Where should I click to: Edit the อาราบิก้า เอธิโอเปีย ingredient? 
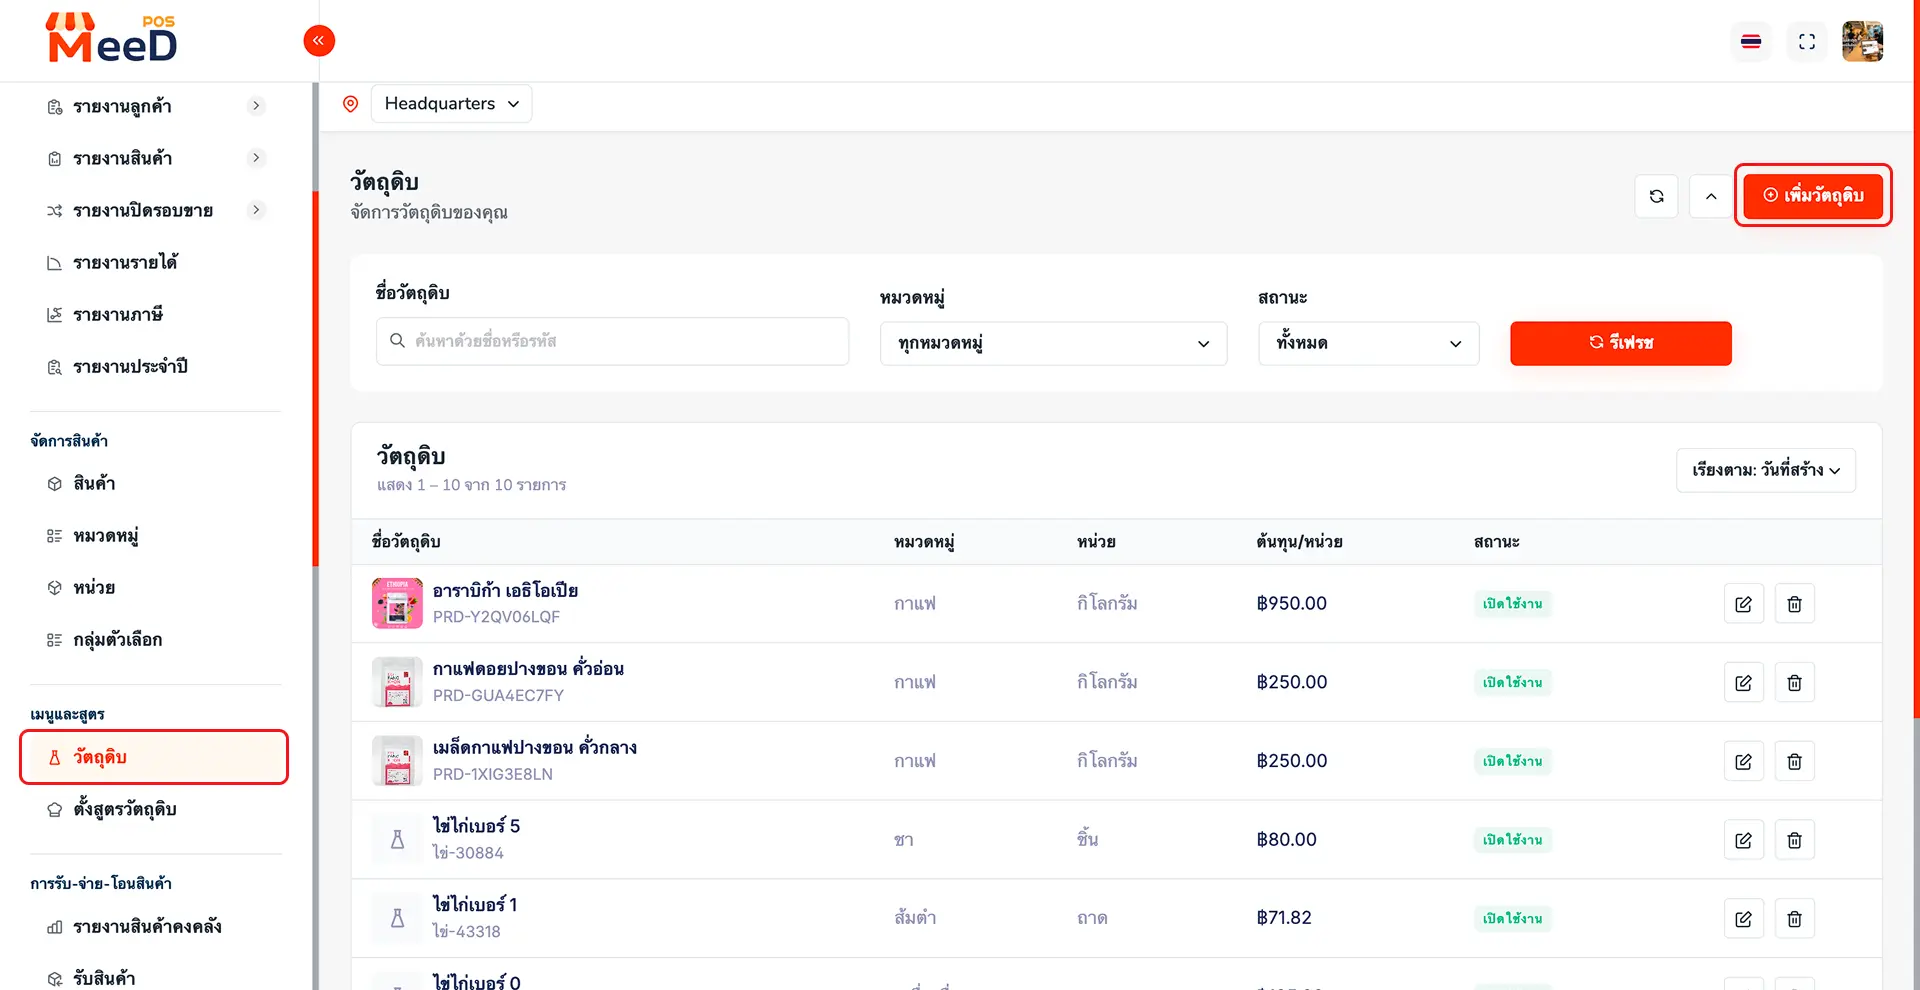[1743, 604]
